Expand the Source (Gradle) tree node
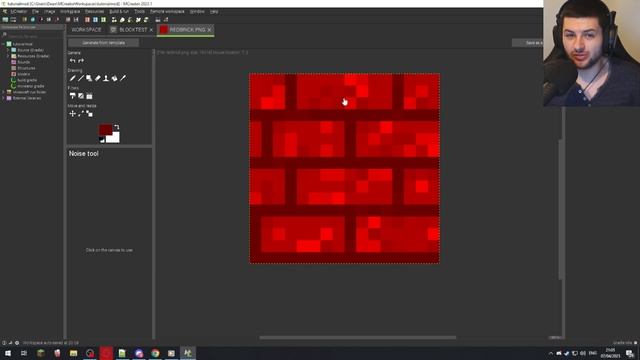Image resolution: width=640 pixels, height=360 pixels. (8, 50)
